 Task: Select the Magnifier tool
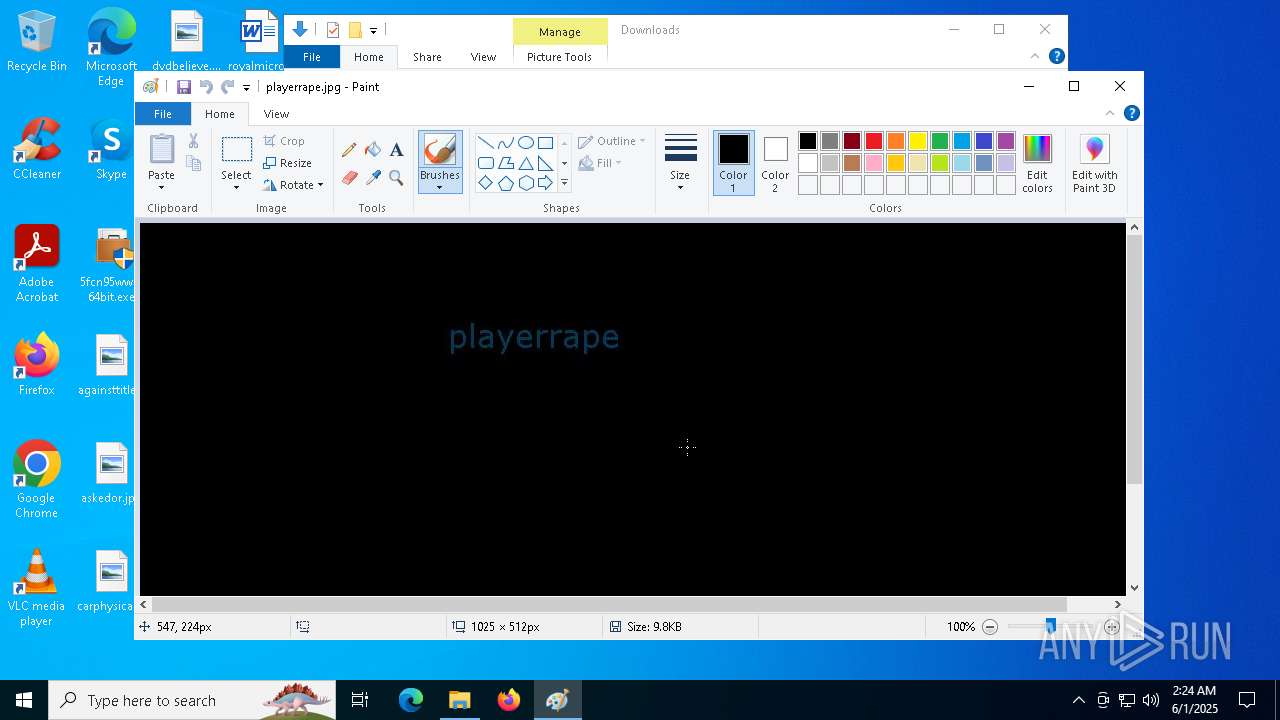coord(396,178)
